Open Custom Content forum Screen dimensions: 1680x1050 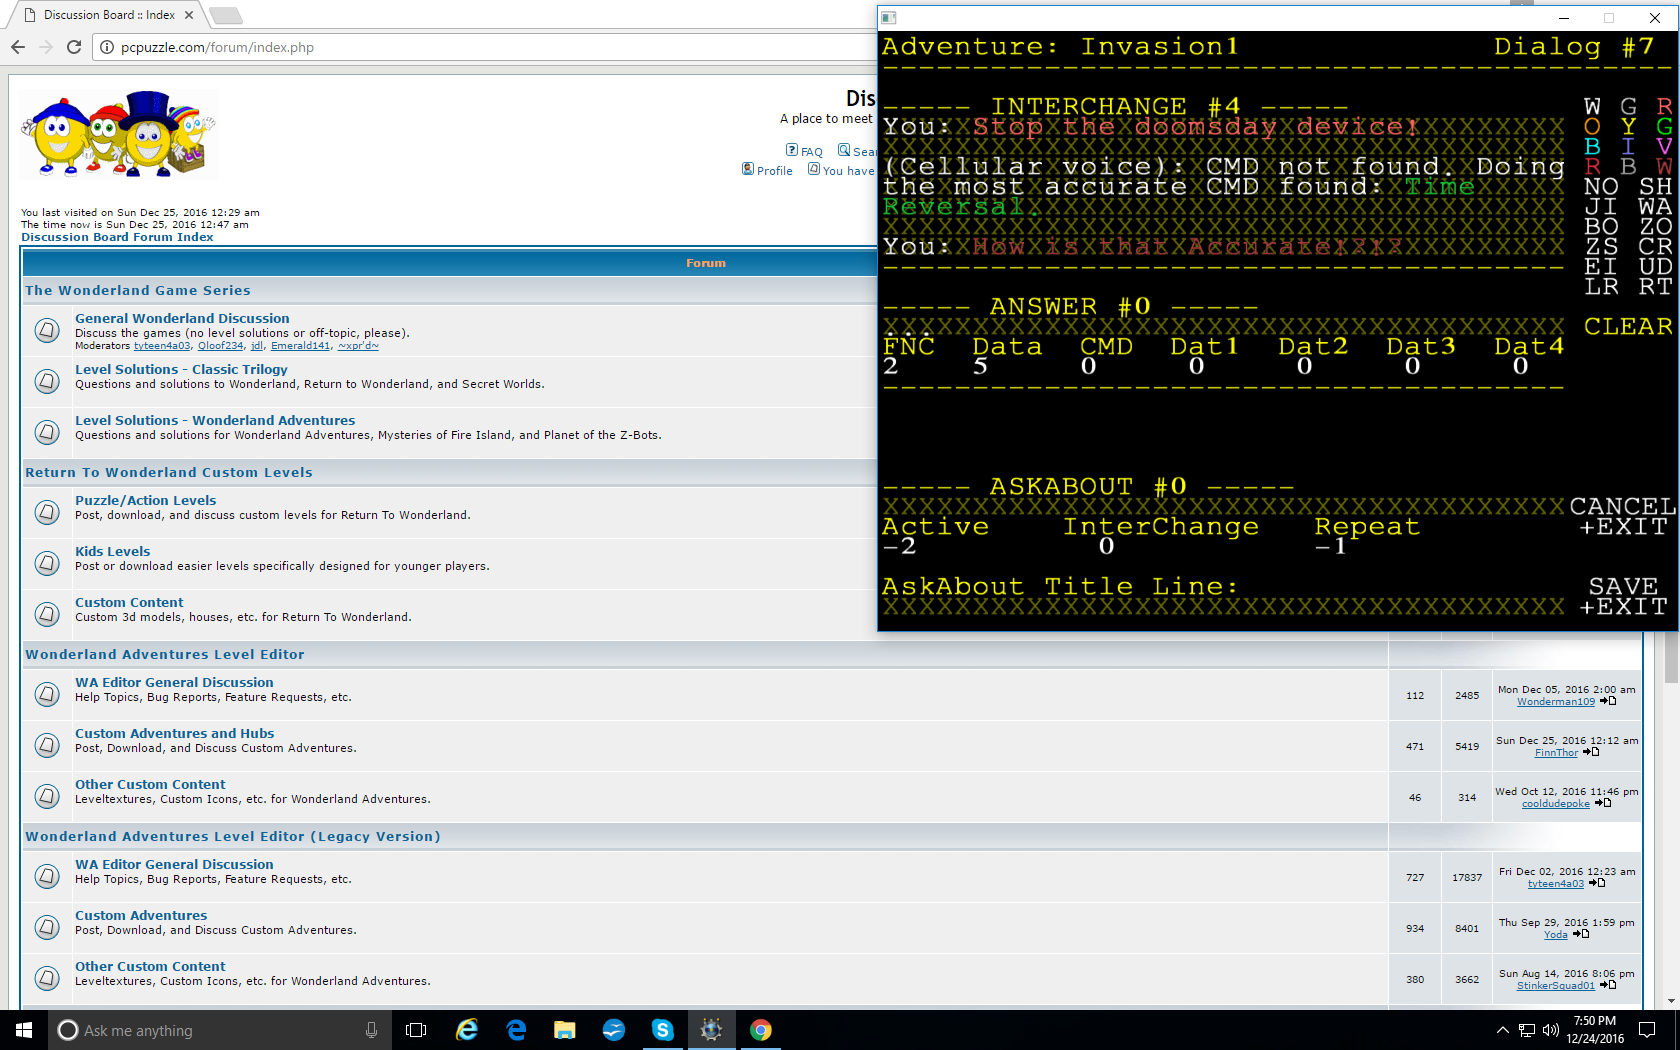129,602
